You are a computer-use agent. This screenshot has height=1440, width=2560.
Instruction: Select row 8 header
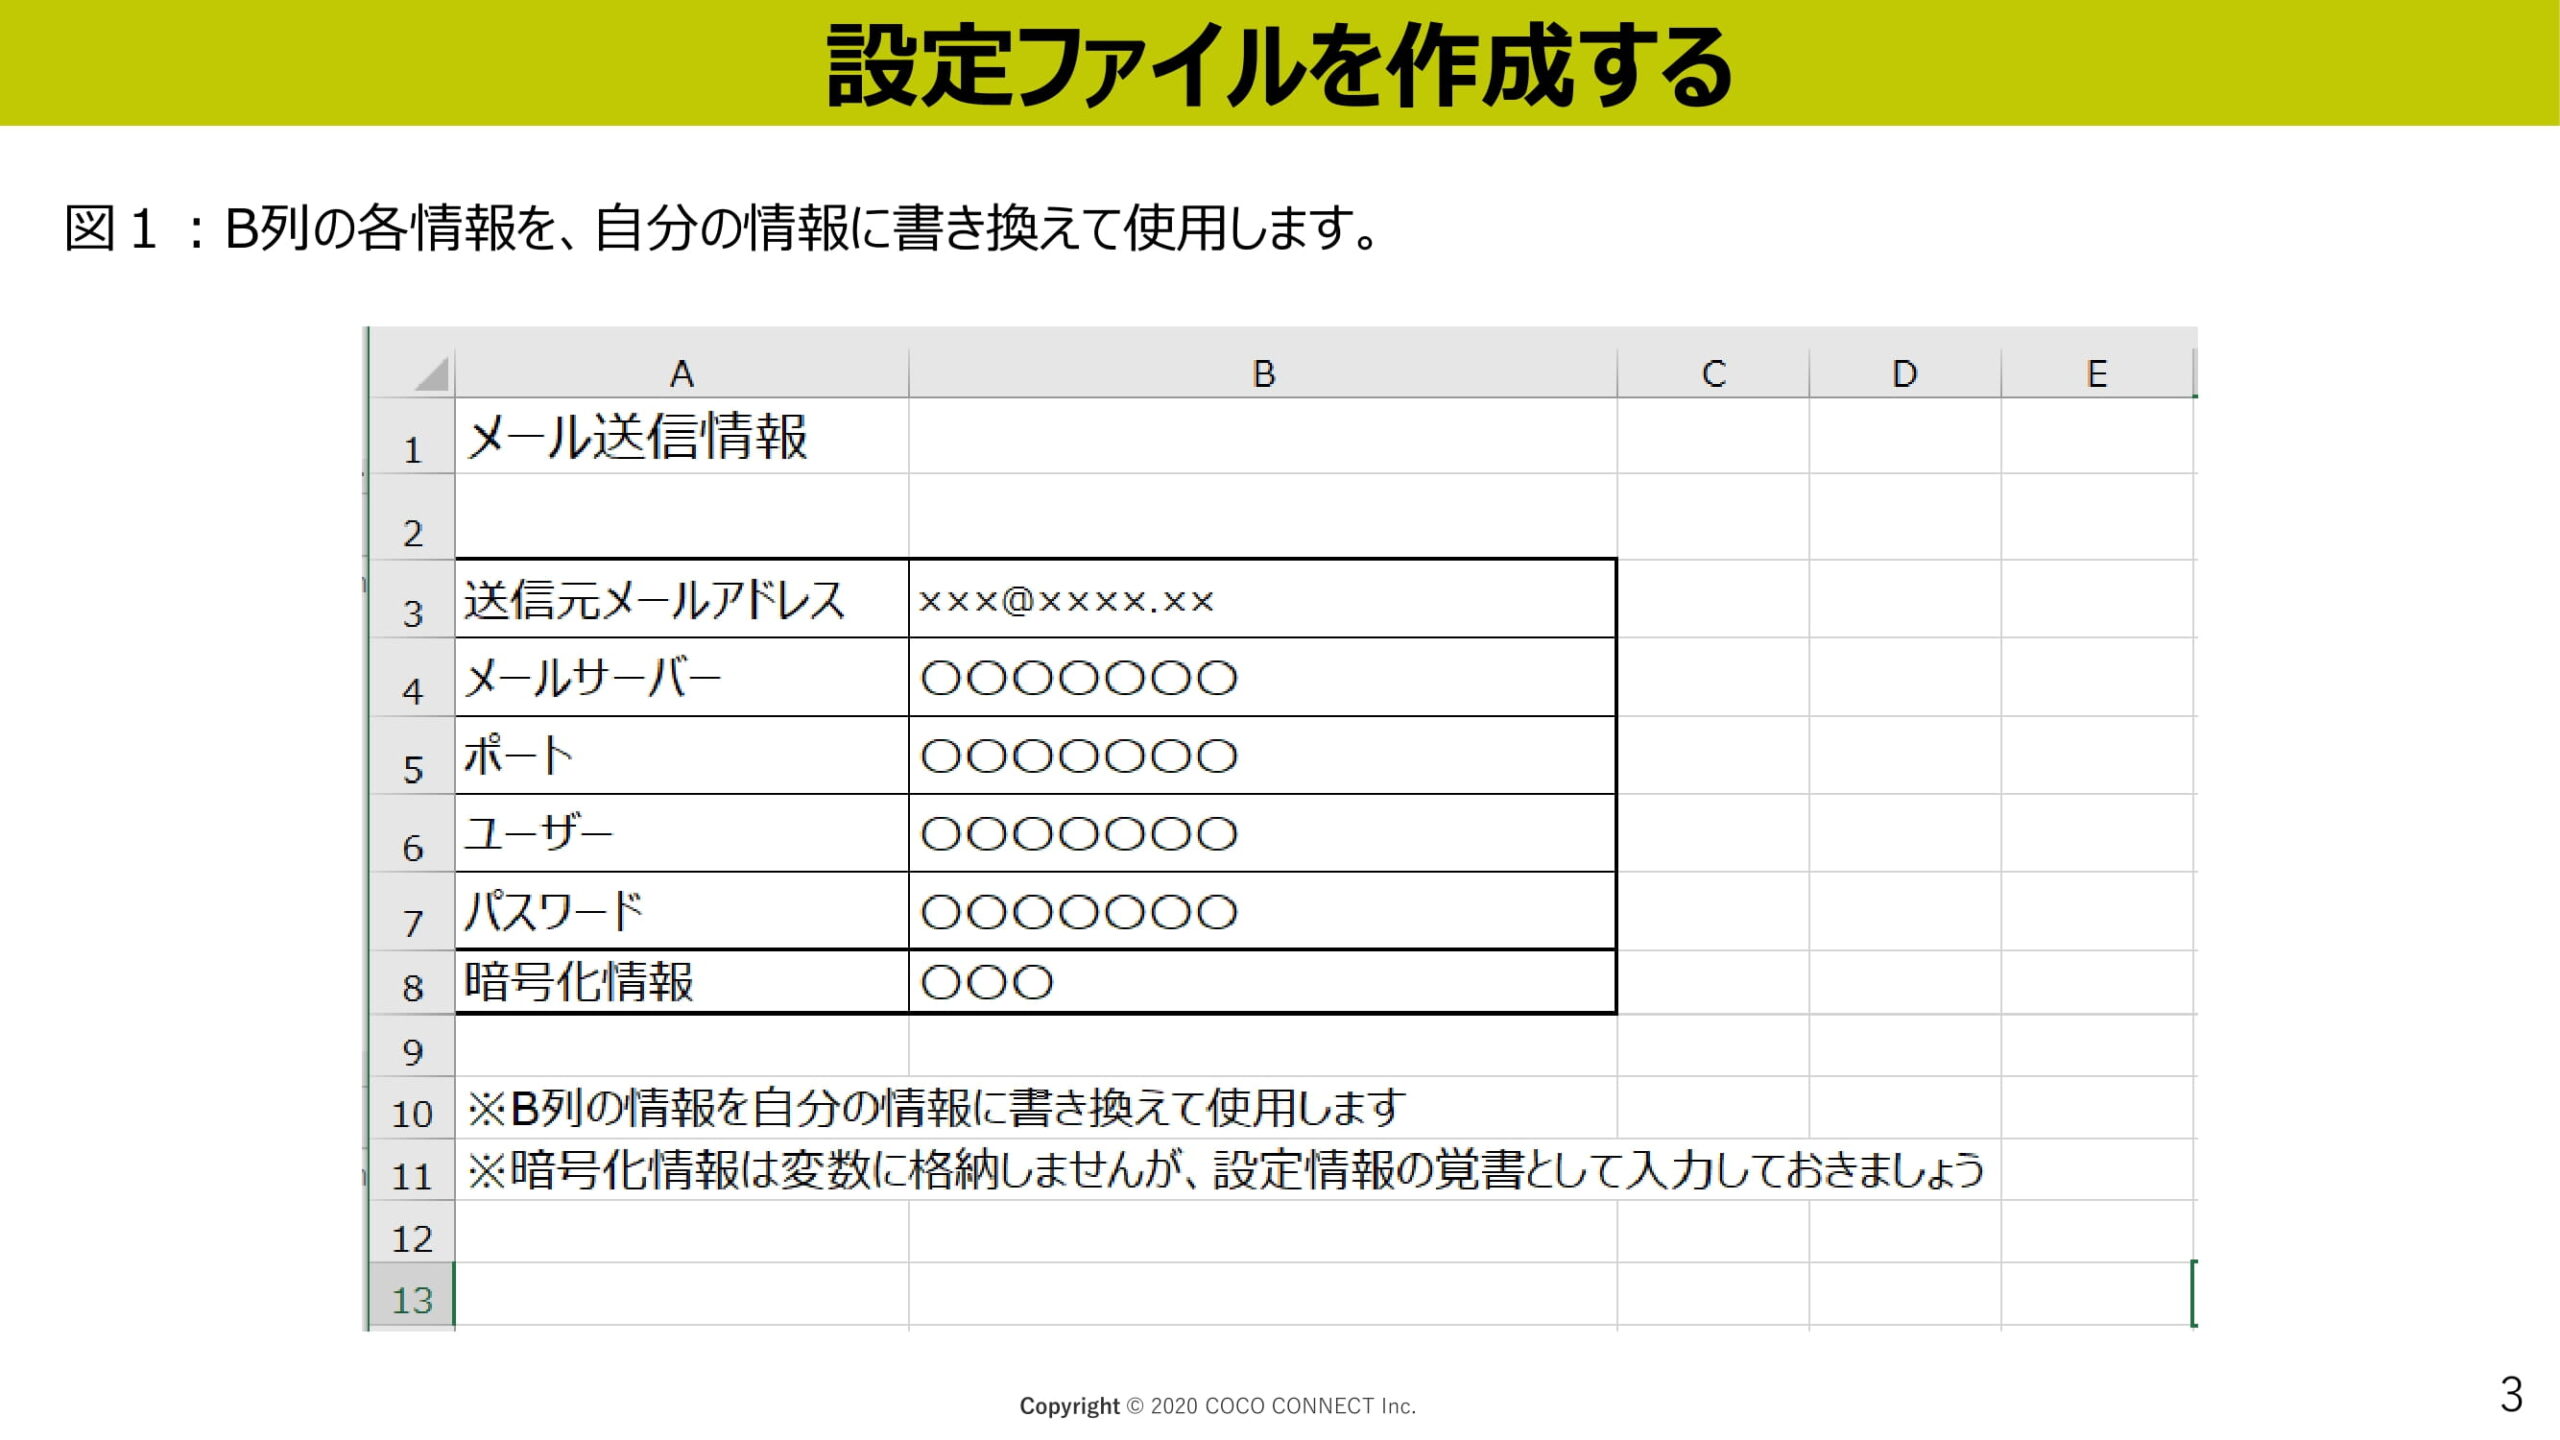[x=412, y=982]
